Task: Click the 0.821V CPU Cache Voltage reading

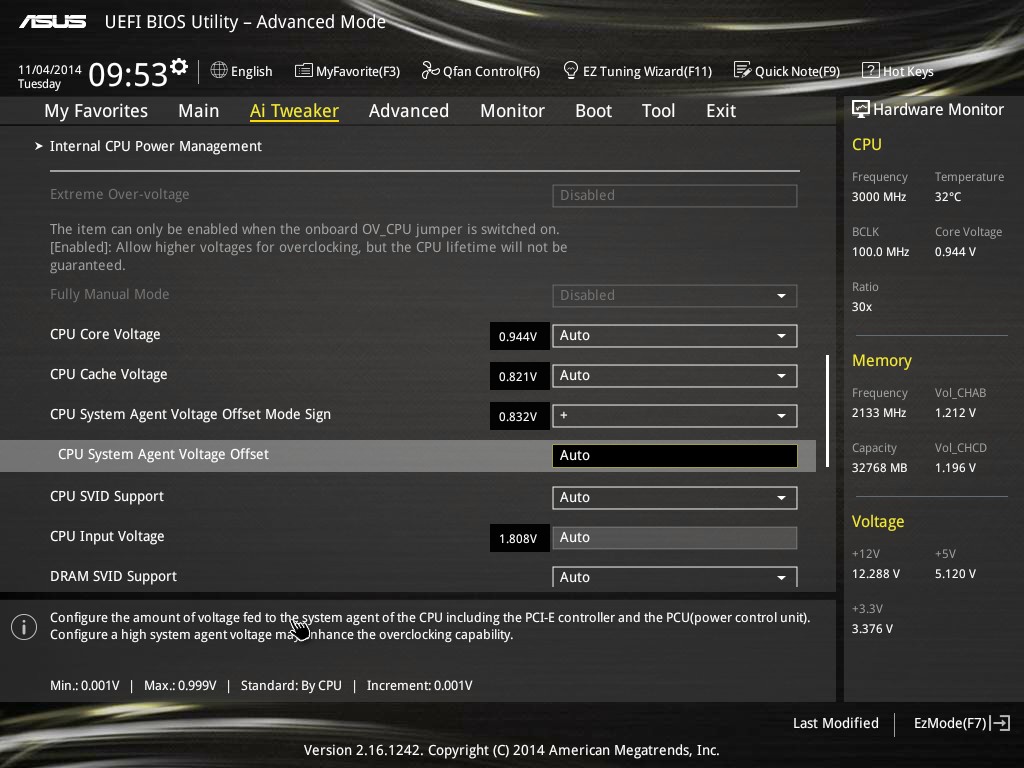Action: coord(519,376)
